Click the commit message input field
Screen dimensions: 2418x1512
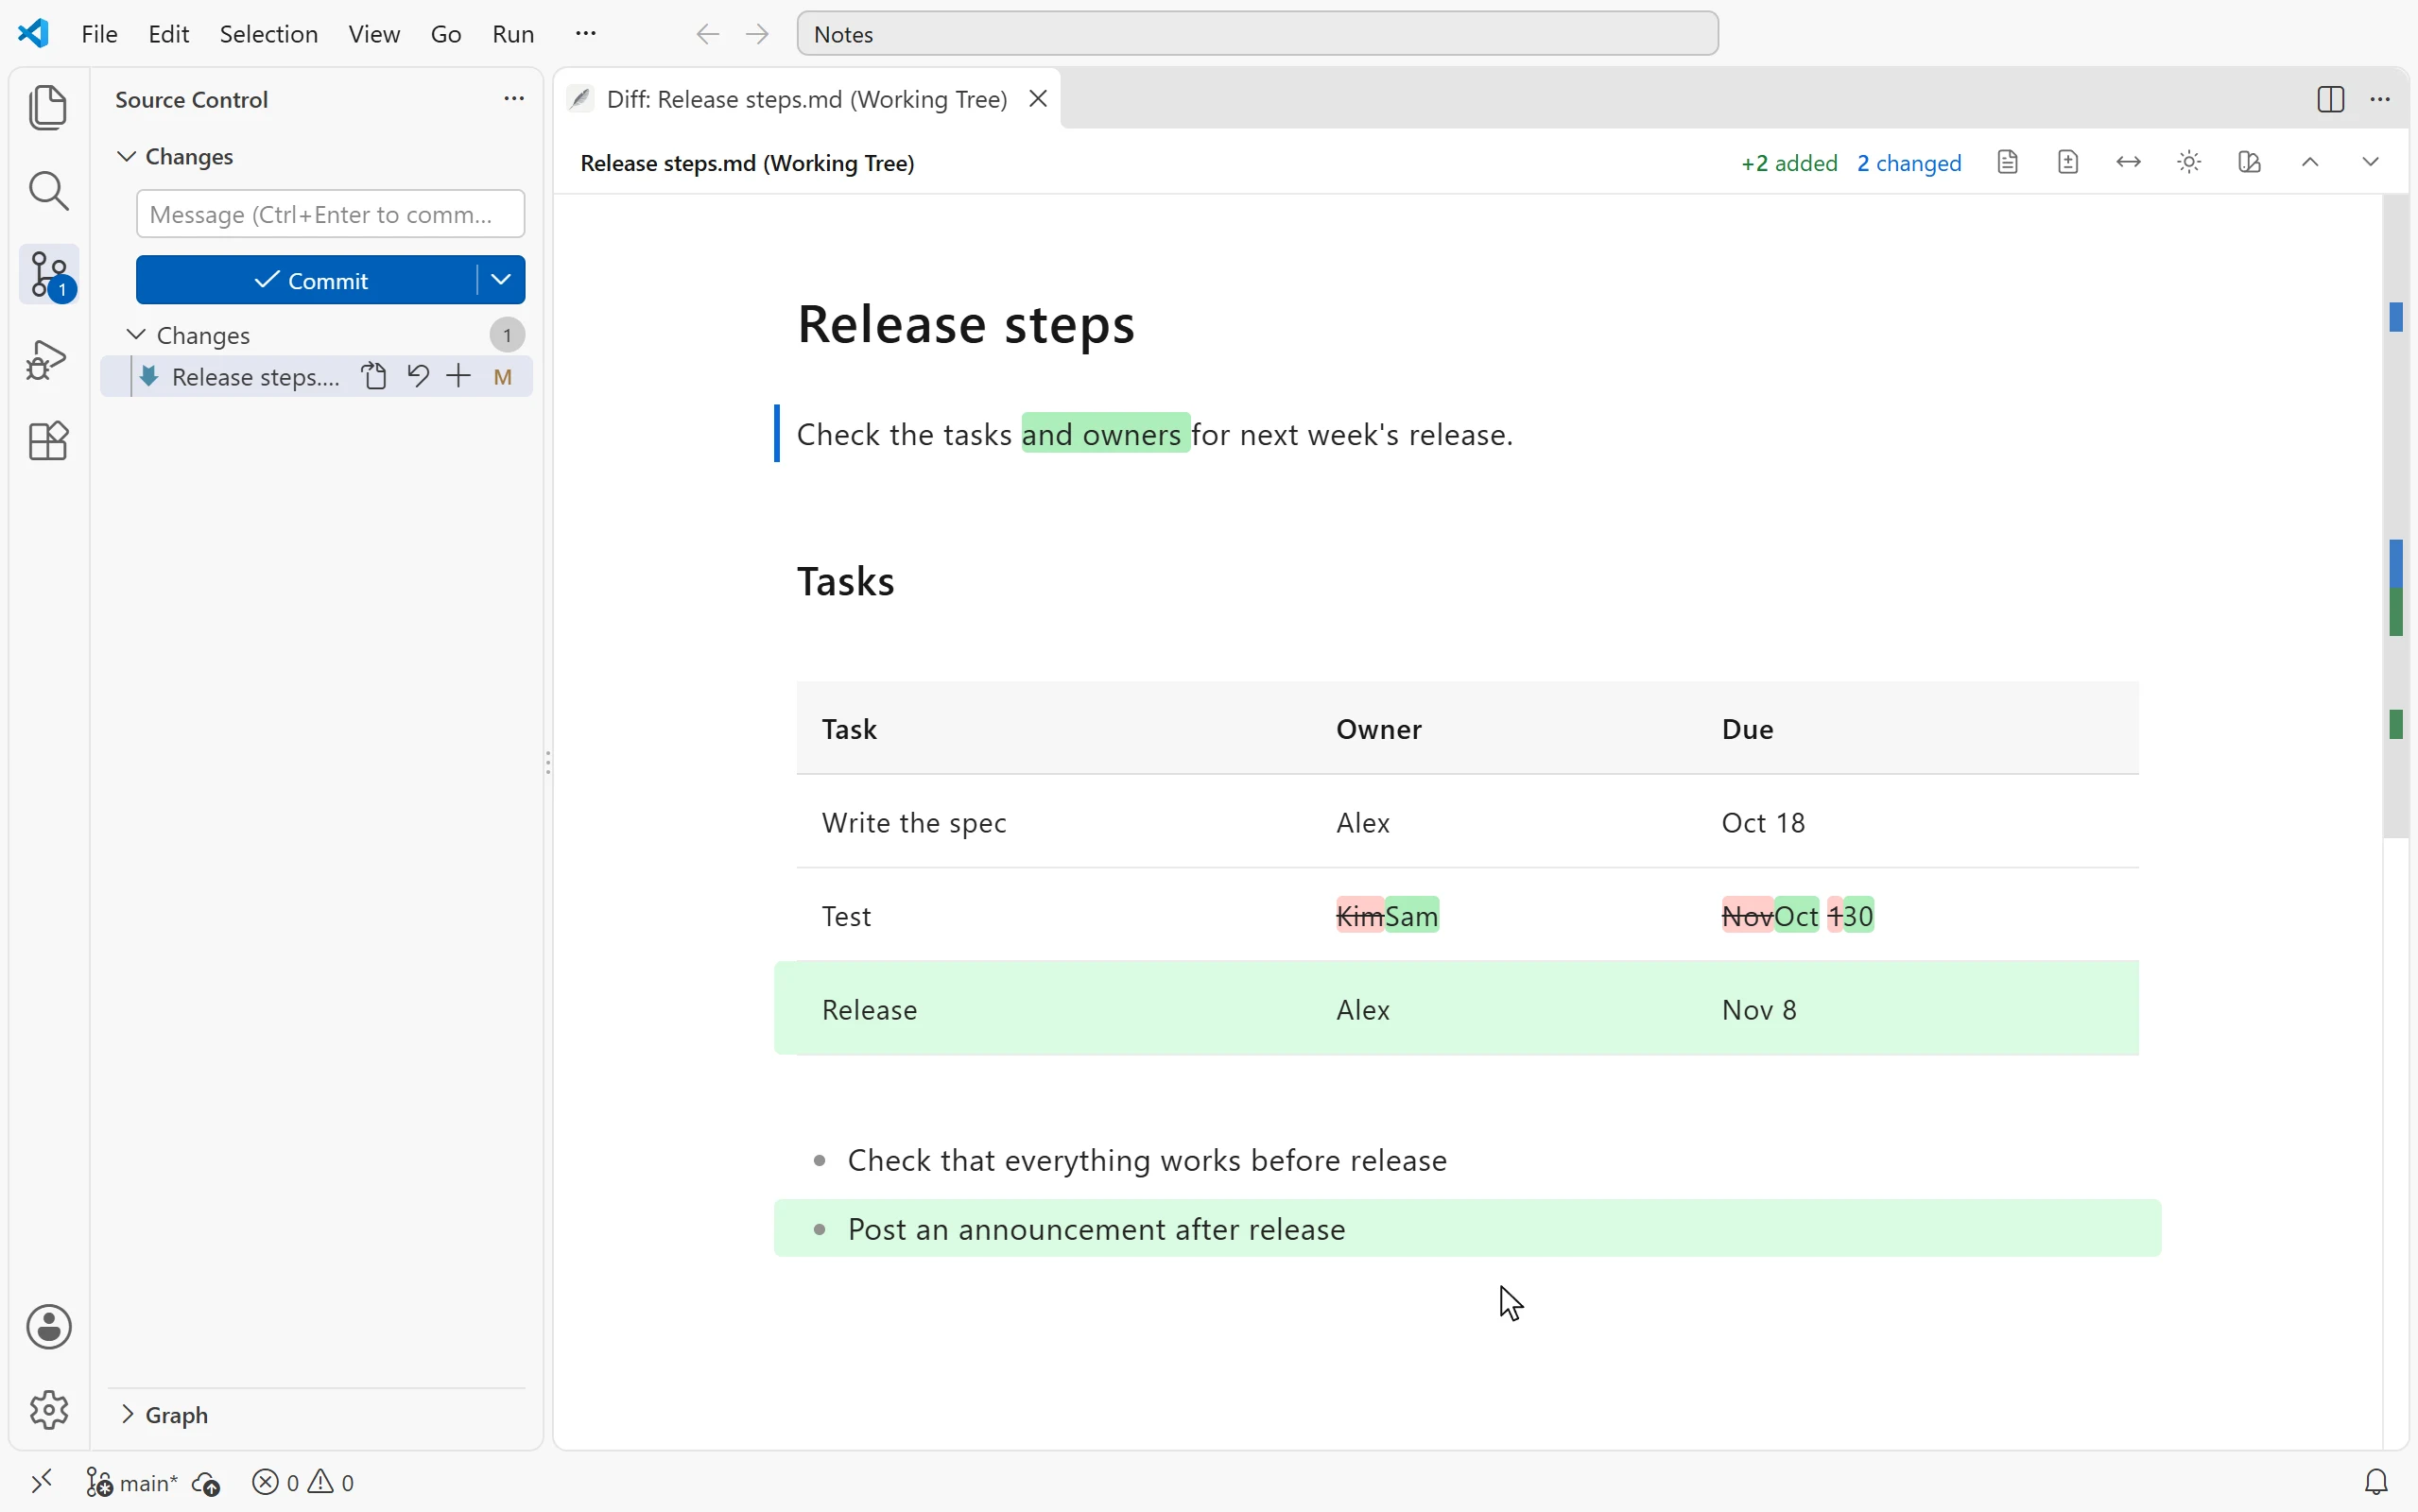(330, 214)
